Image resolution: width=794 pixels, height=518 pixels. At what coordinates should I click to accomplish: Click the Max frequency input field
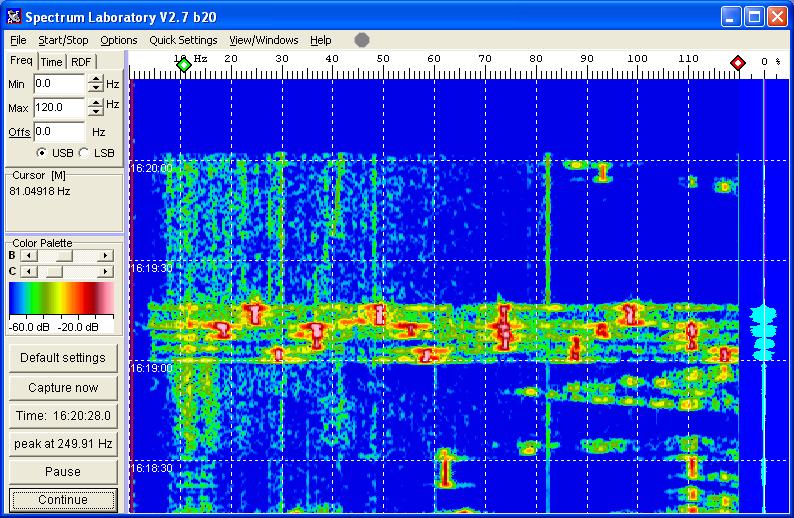(59, 107)
